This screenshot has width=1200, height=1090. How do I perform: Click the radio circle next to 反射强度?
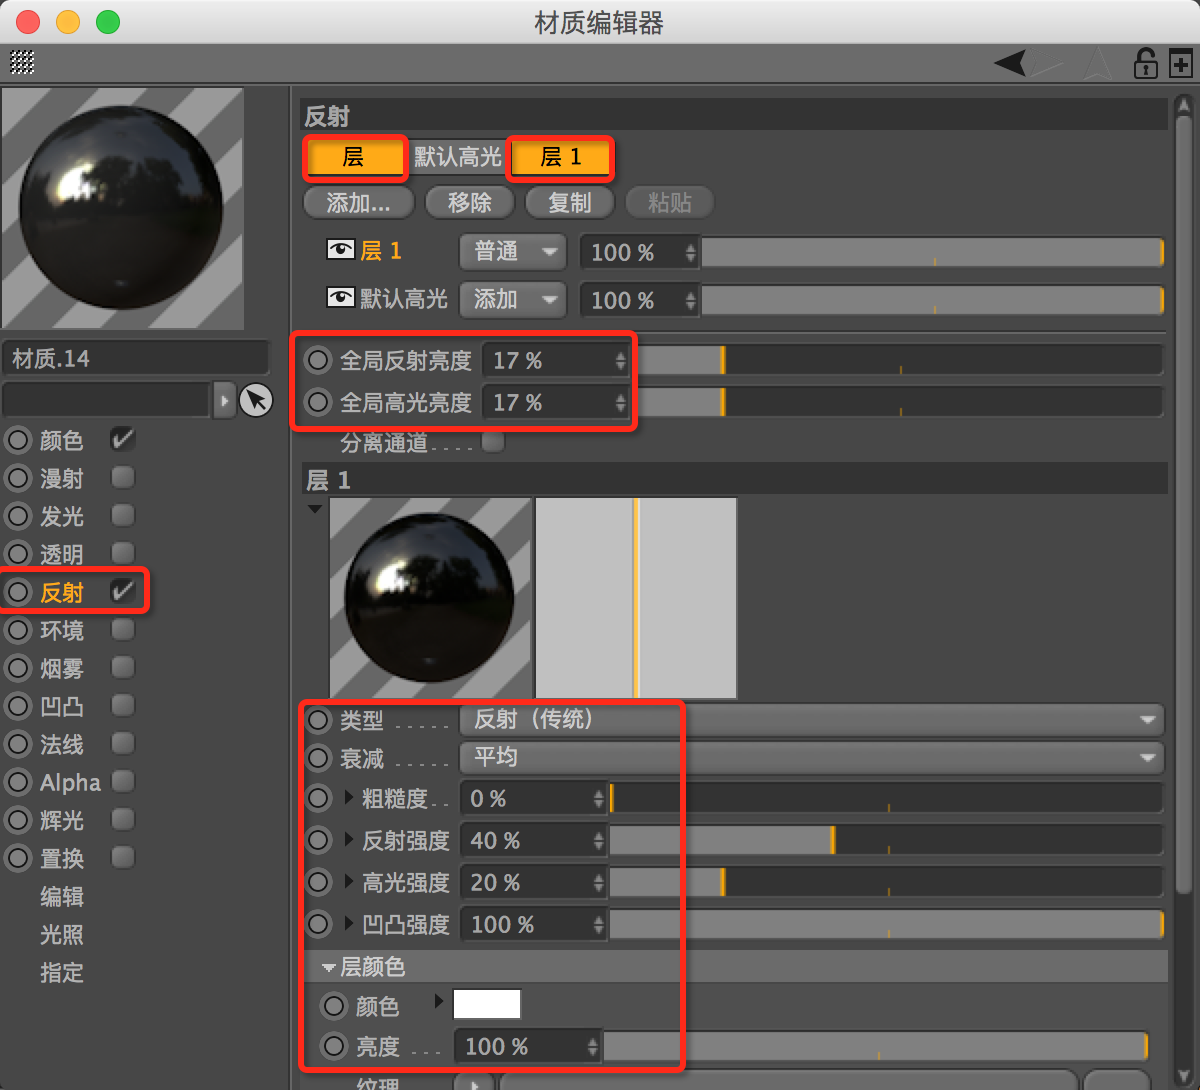pyautogui.click(x=318, y=840)
